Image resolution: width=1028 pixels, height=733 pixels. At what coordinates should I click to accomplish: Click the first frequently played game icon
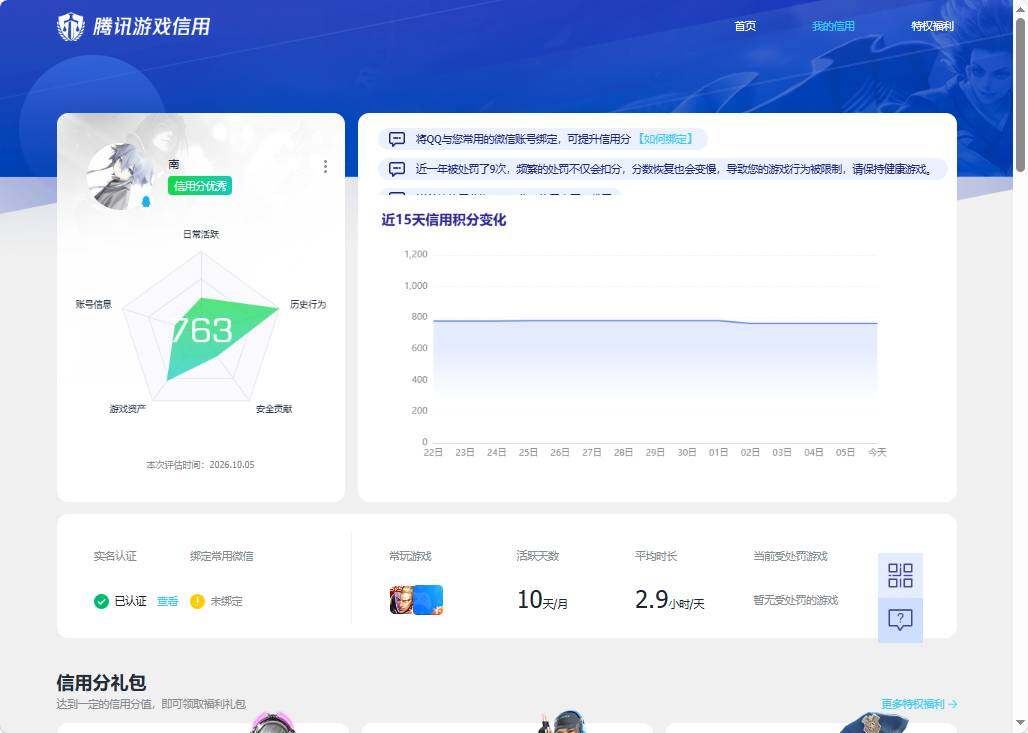tap(401, 600)
